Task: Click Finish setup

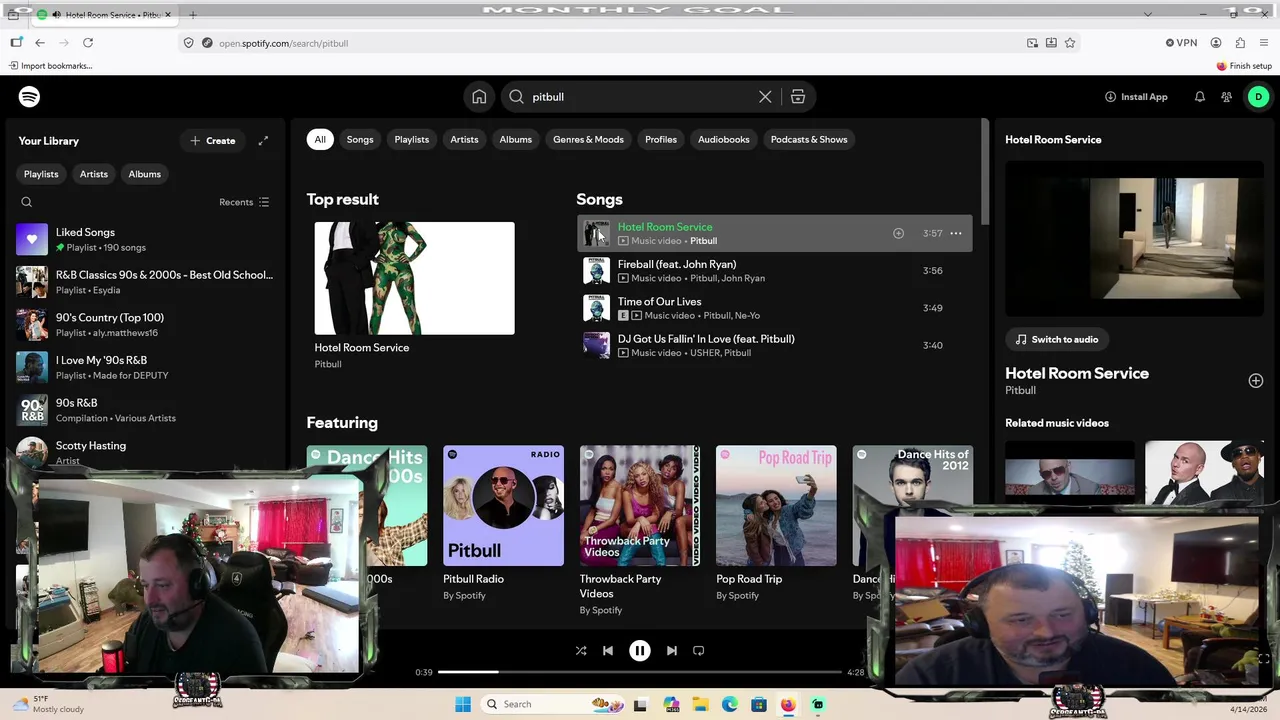Action: [1244, 66]
